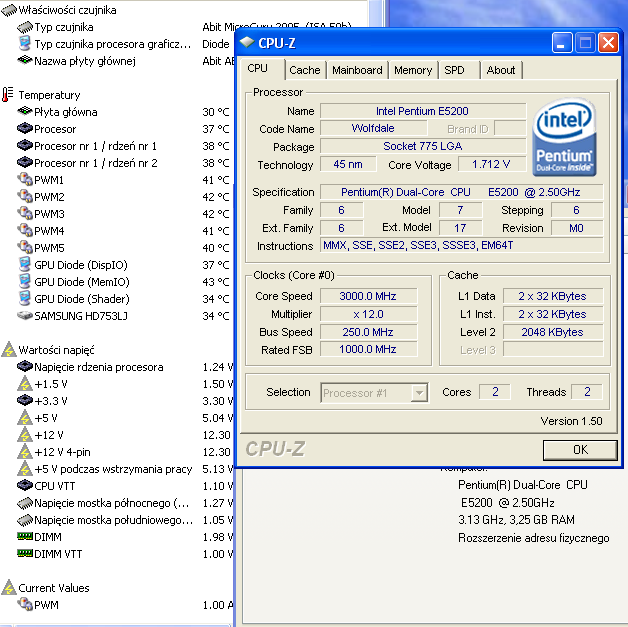Screen dimensions: 628x627
Task: Click the DIMM memory module icon
Action: coord(25,537)
